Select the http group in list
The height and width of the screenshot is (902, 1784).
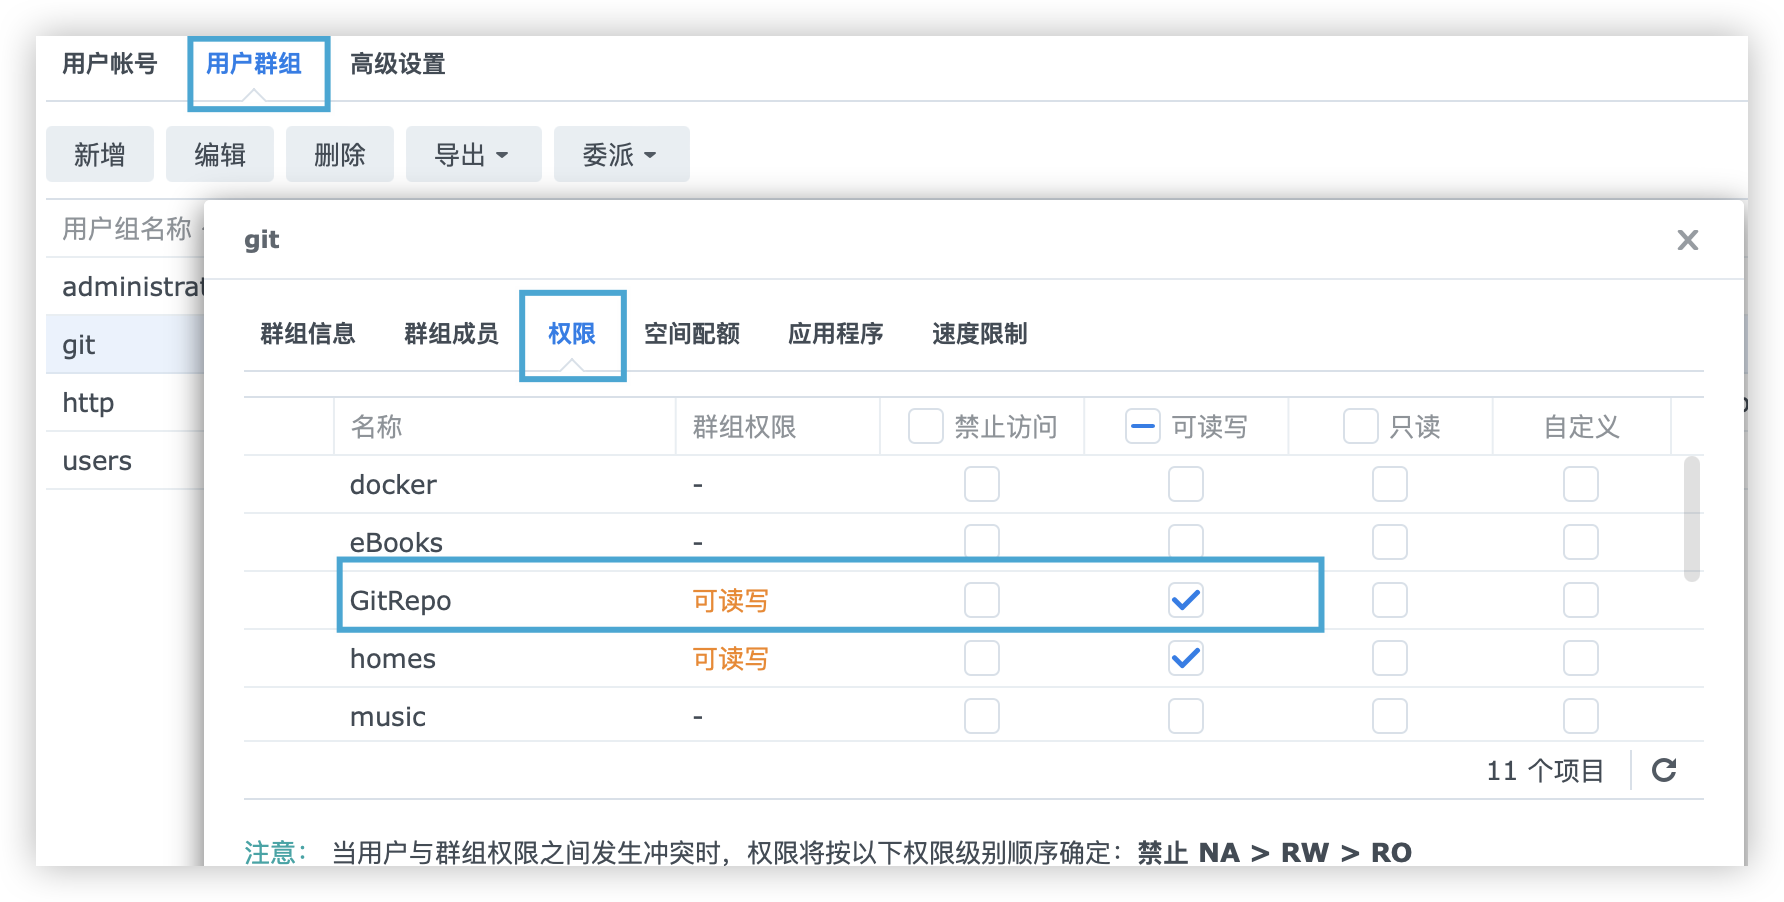click(x=88, y=403)
